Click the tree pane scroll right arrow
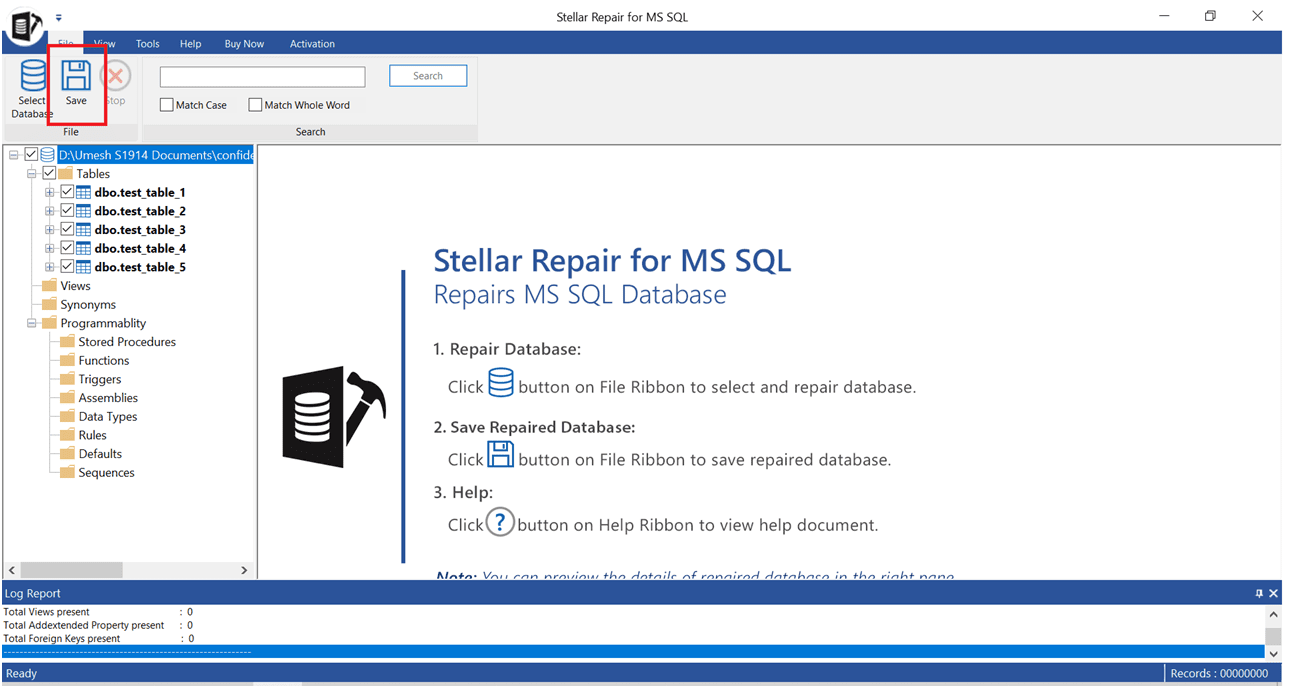 click(x=244, y=570)
